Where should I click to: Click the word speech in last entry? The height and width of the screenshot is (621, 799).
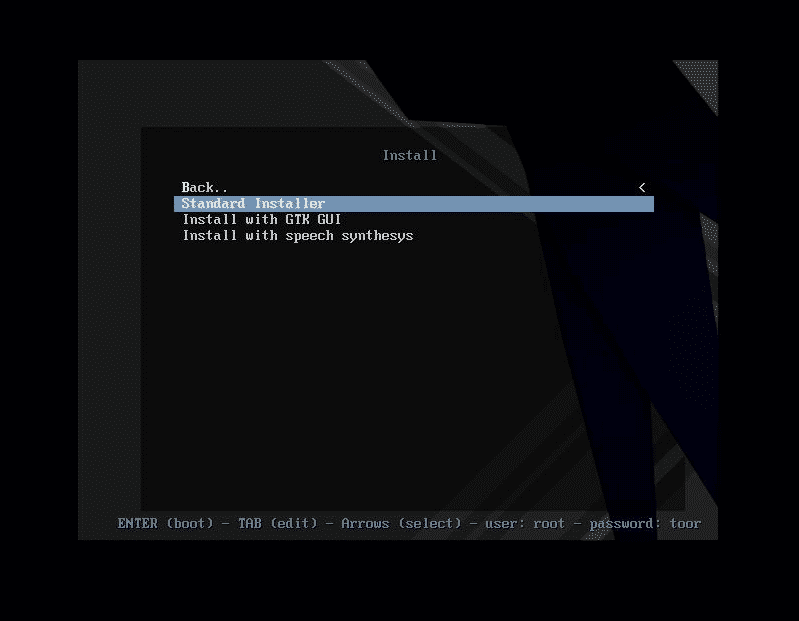click(x=309, y=236)
